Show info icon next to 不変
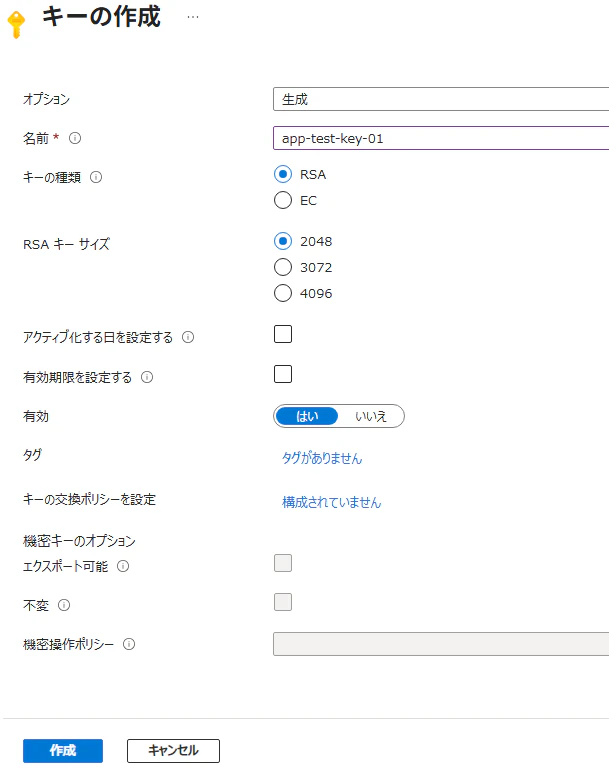The width and height of the screenshot is (609, 778). coord(64,605)
